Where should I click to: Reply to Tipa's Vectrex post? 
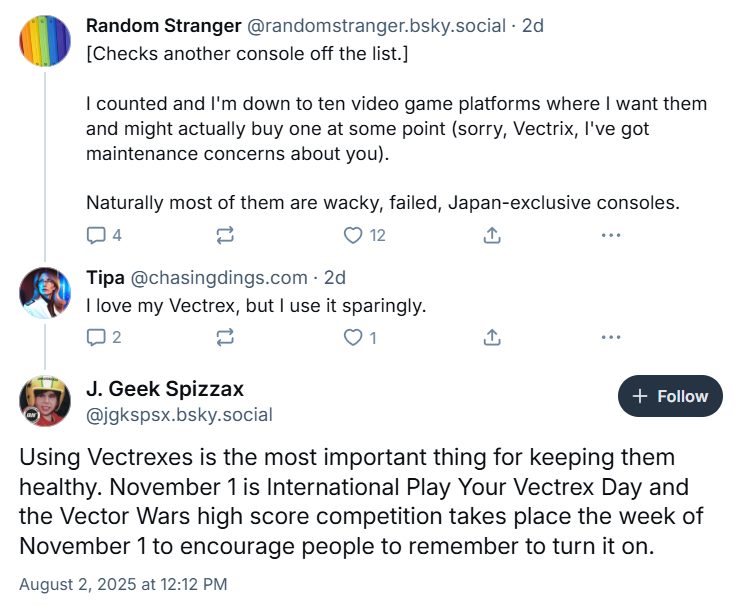pyautogui.click(x=97, y=337)
